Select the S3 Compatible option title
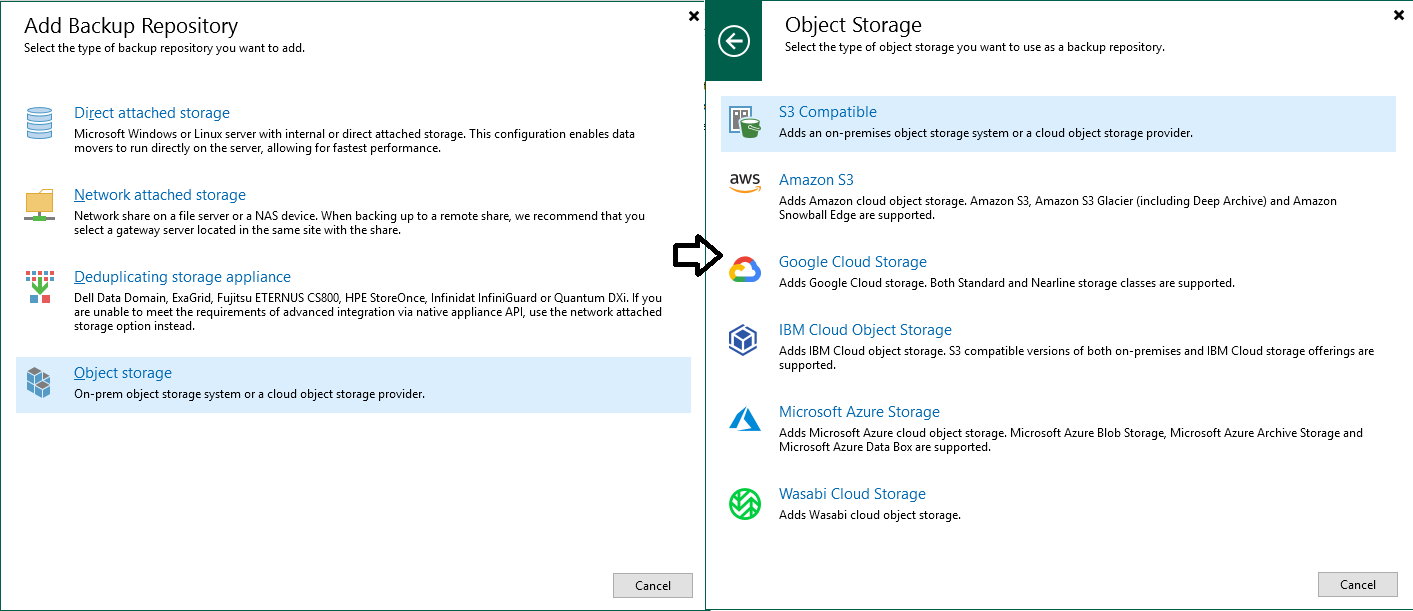Image resolution: width=1413 pixels, height=611 pixels. point(828,112)
